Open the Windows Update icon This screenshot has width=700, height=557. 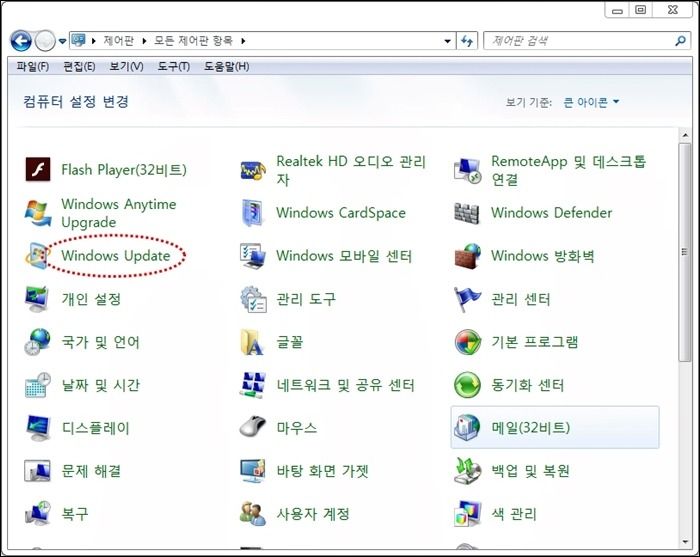[37, 256]
